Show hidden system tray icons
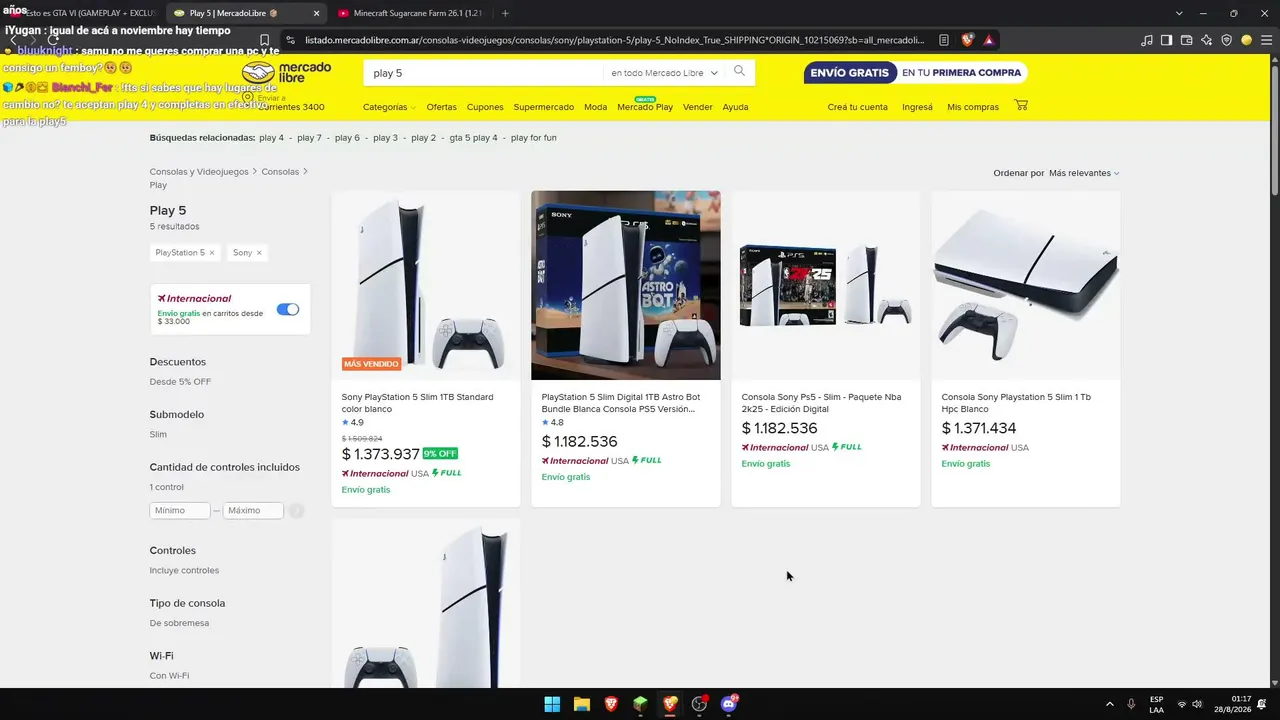This screenshot has width=1280, height=720. [1109, 704]
